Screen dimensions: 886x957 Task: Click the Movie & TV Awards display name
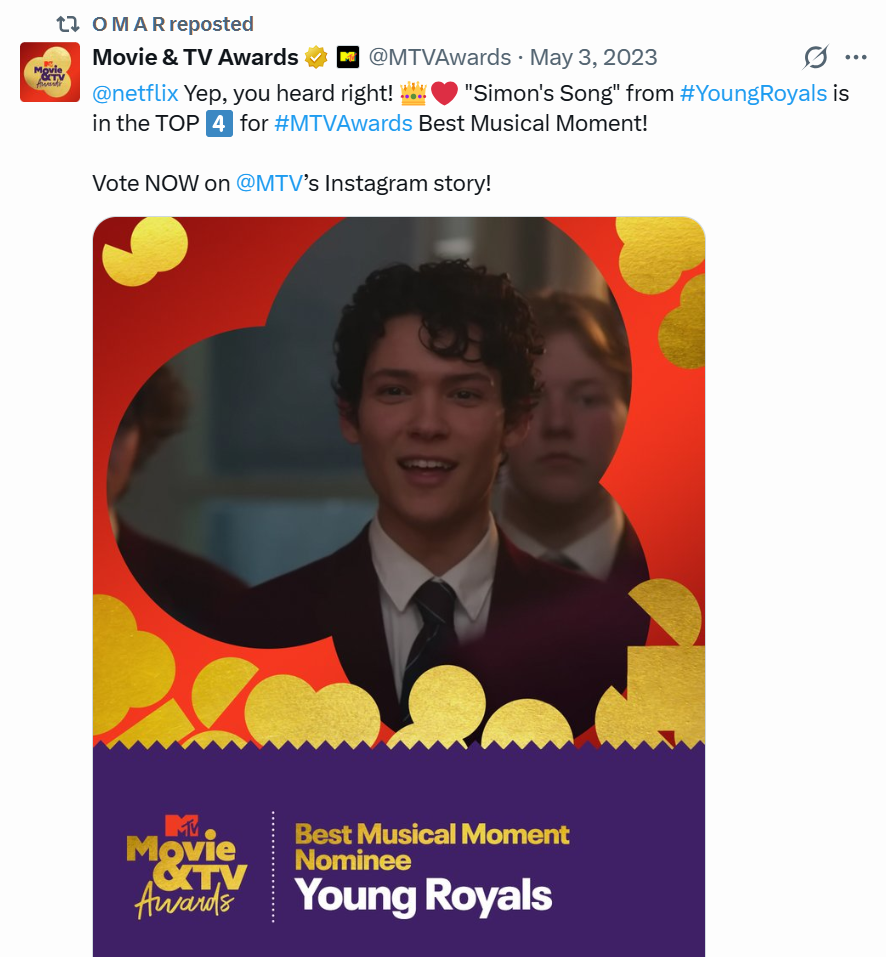click(x=195, y=57)
